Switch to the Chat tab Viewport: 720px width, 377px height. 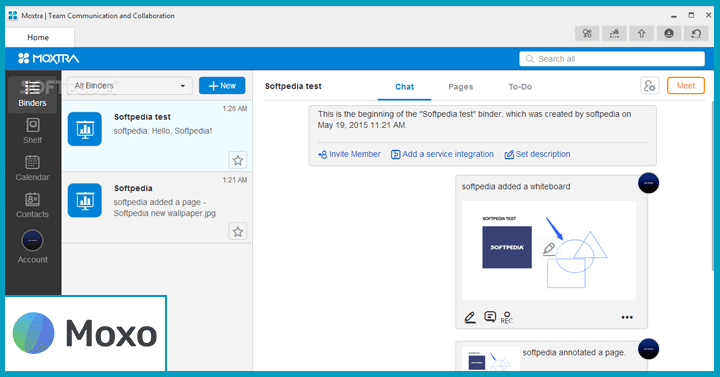click(404, 87)
